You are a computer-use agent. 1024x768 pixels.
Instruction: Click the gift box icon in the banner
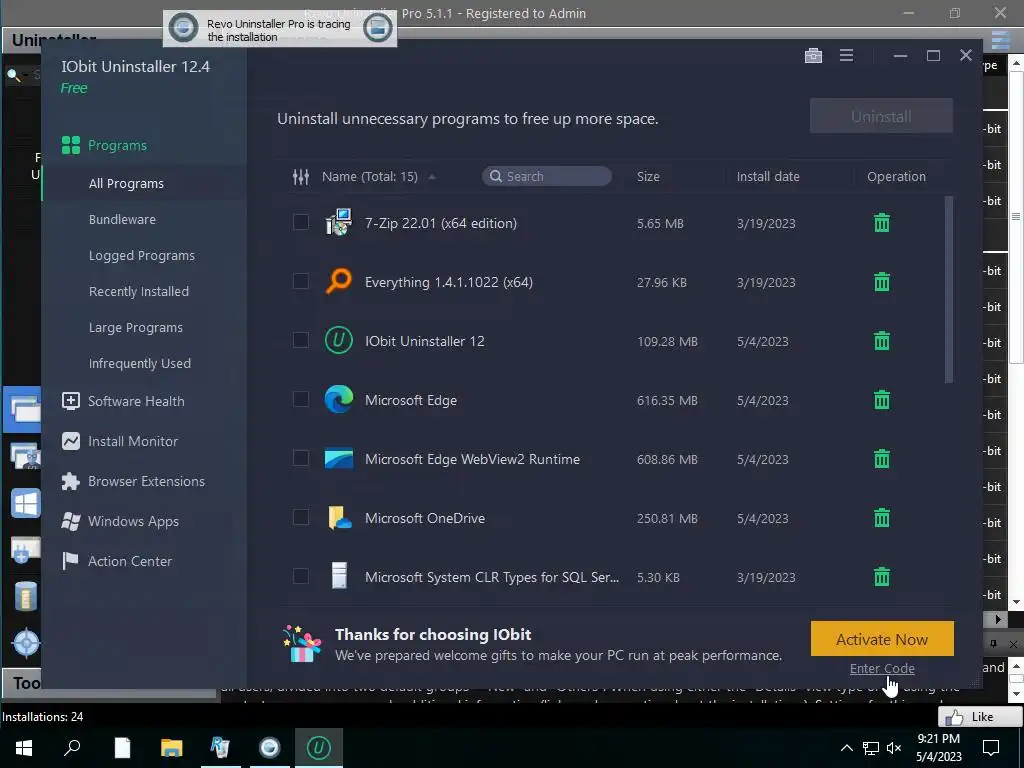tap(302, 644)
